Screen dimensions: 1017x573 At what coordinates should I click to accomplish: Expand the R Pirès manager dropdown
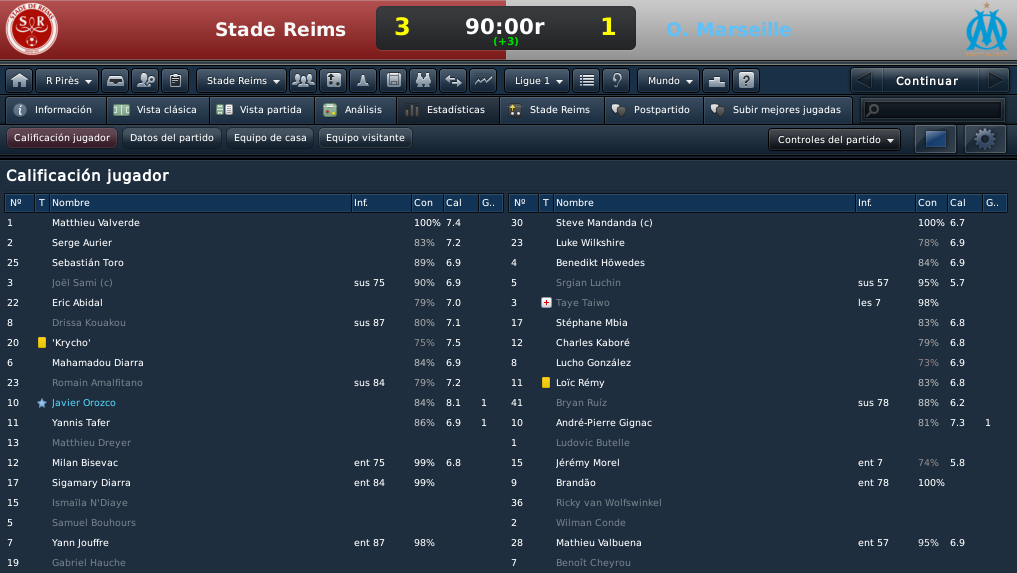click(x=67, y=80)
